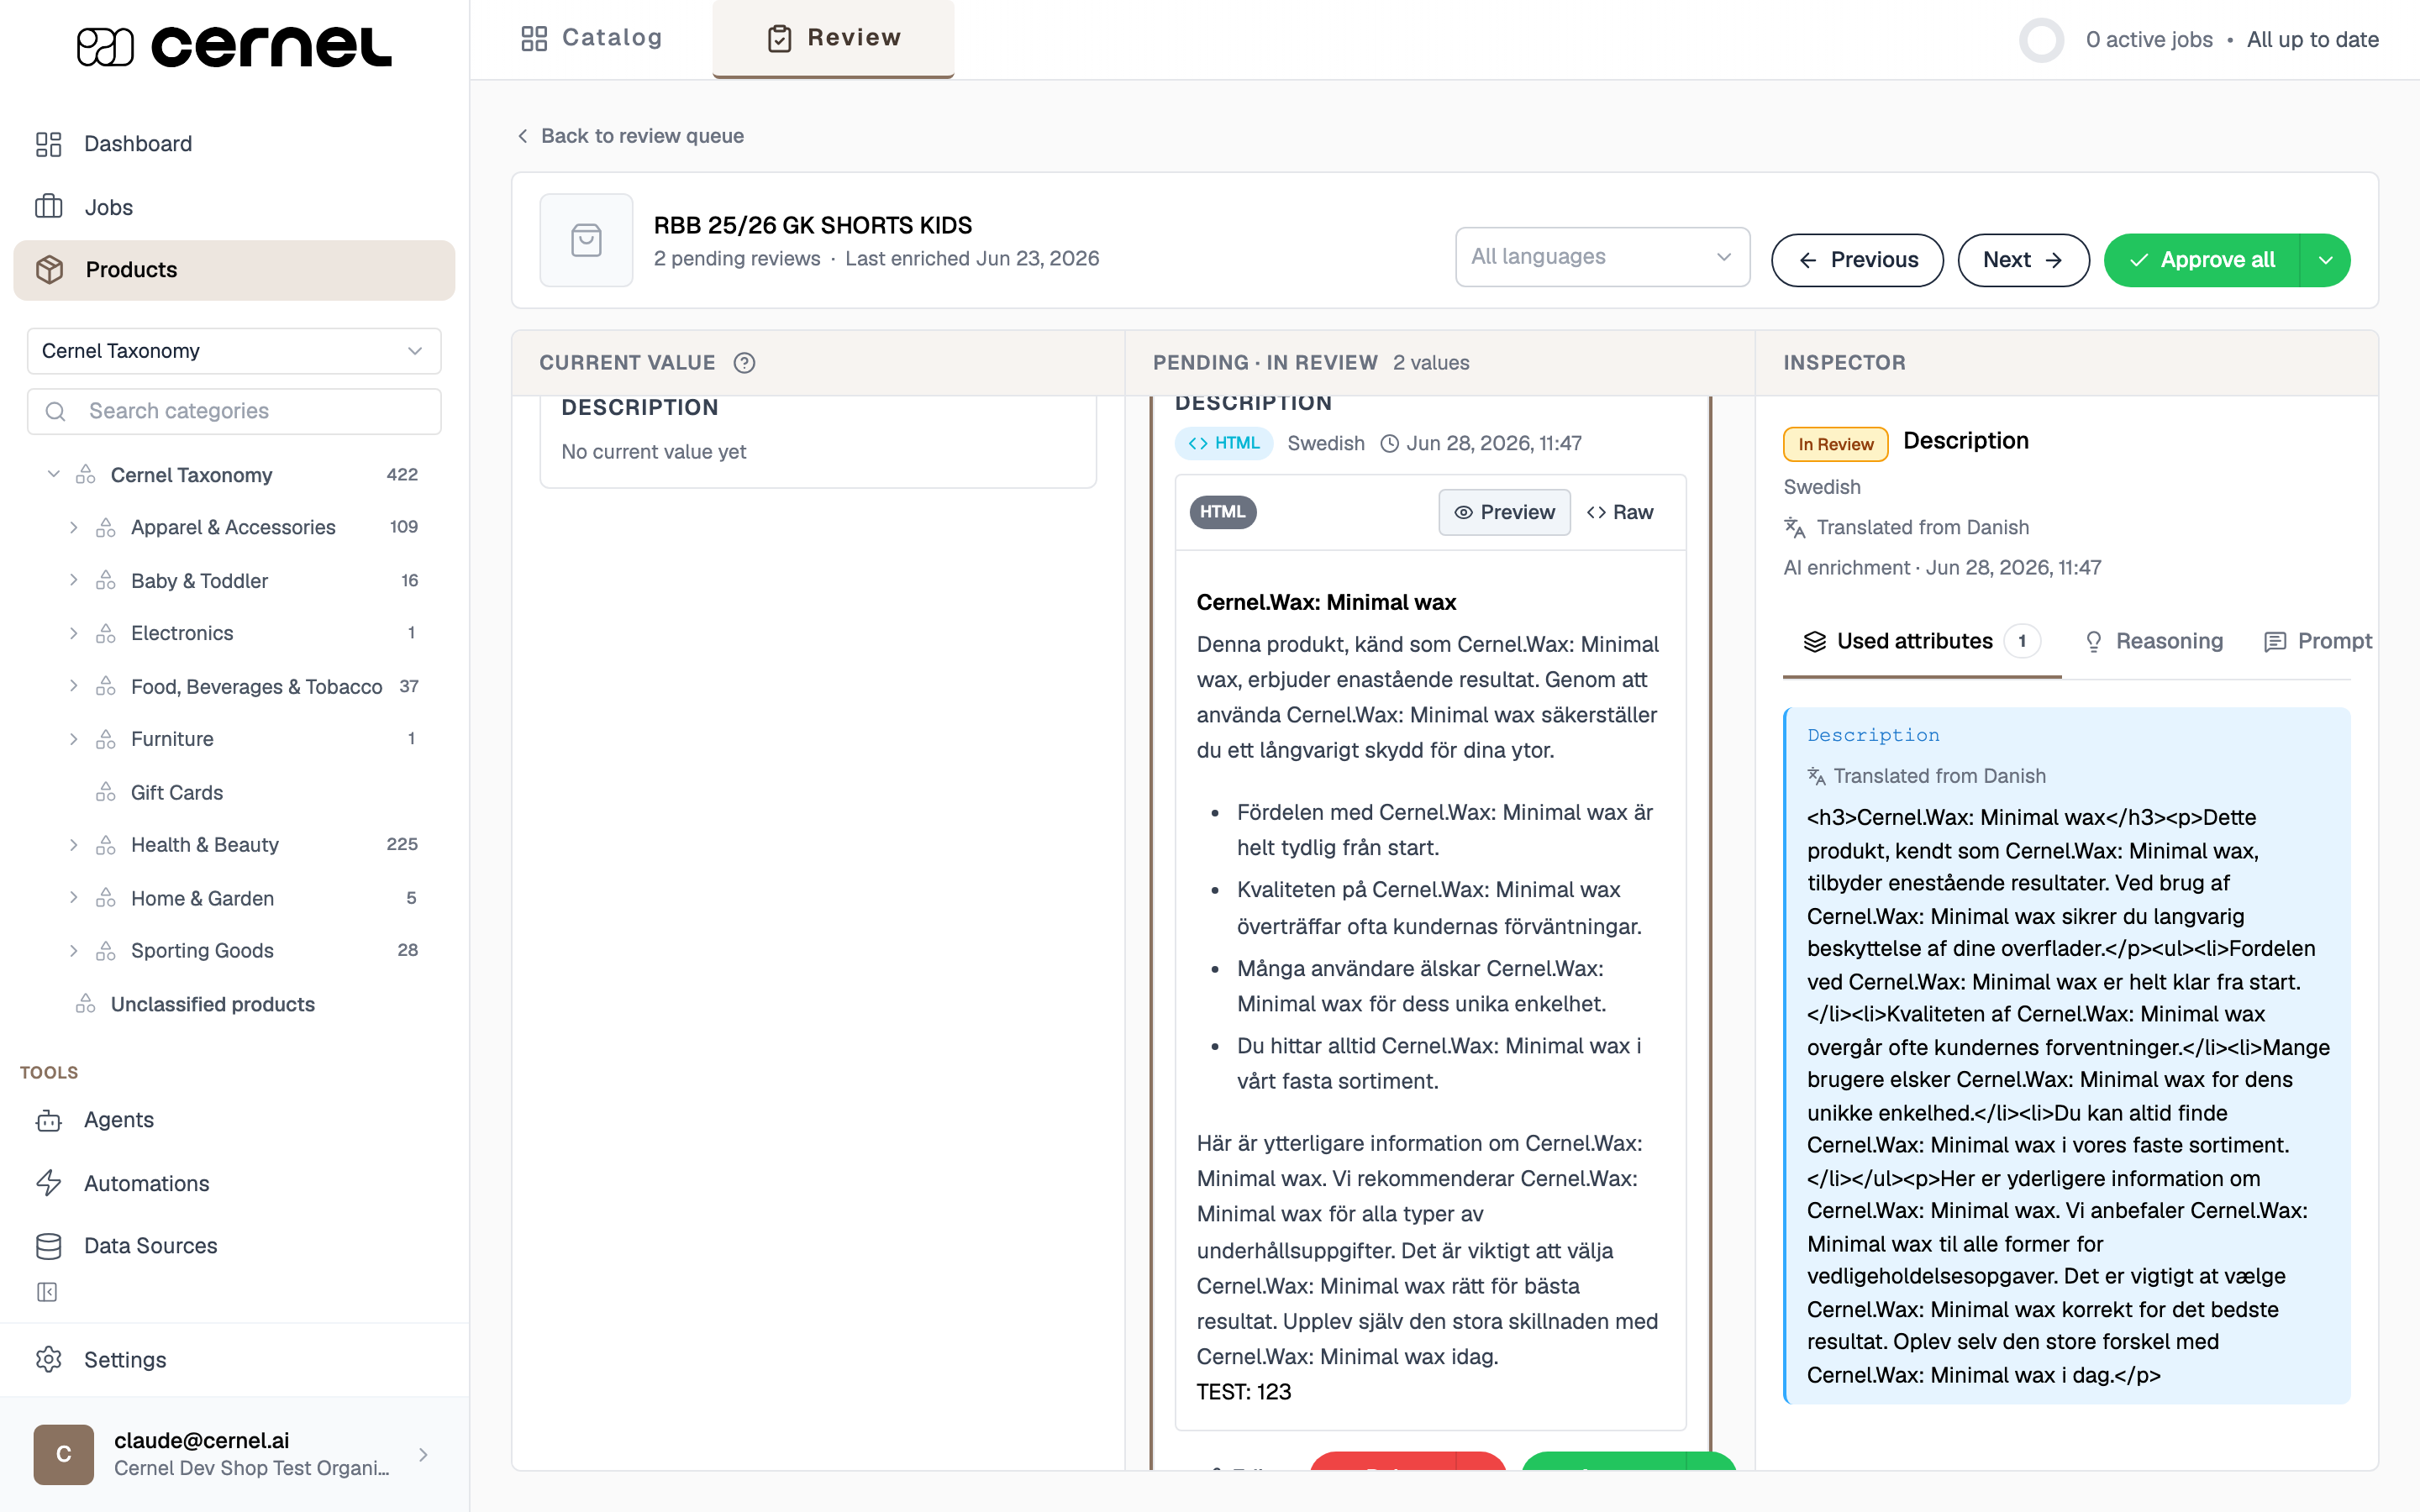
Task: Click the Search categories field
Action: point(234,411)
